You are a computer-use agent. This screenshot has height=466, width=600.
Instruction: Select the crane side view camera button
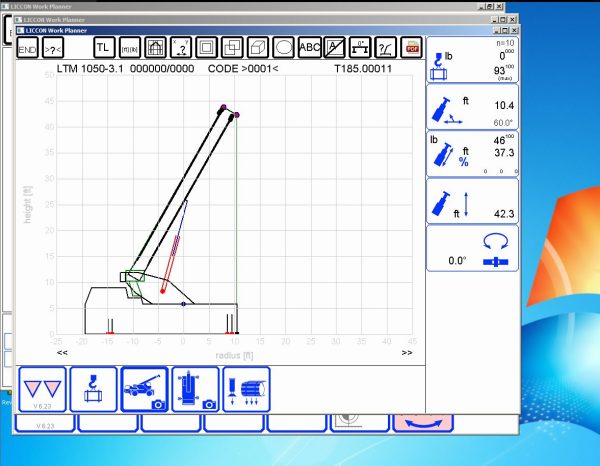pyautogui.click(x=144, y=389)
